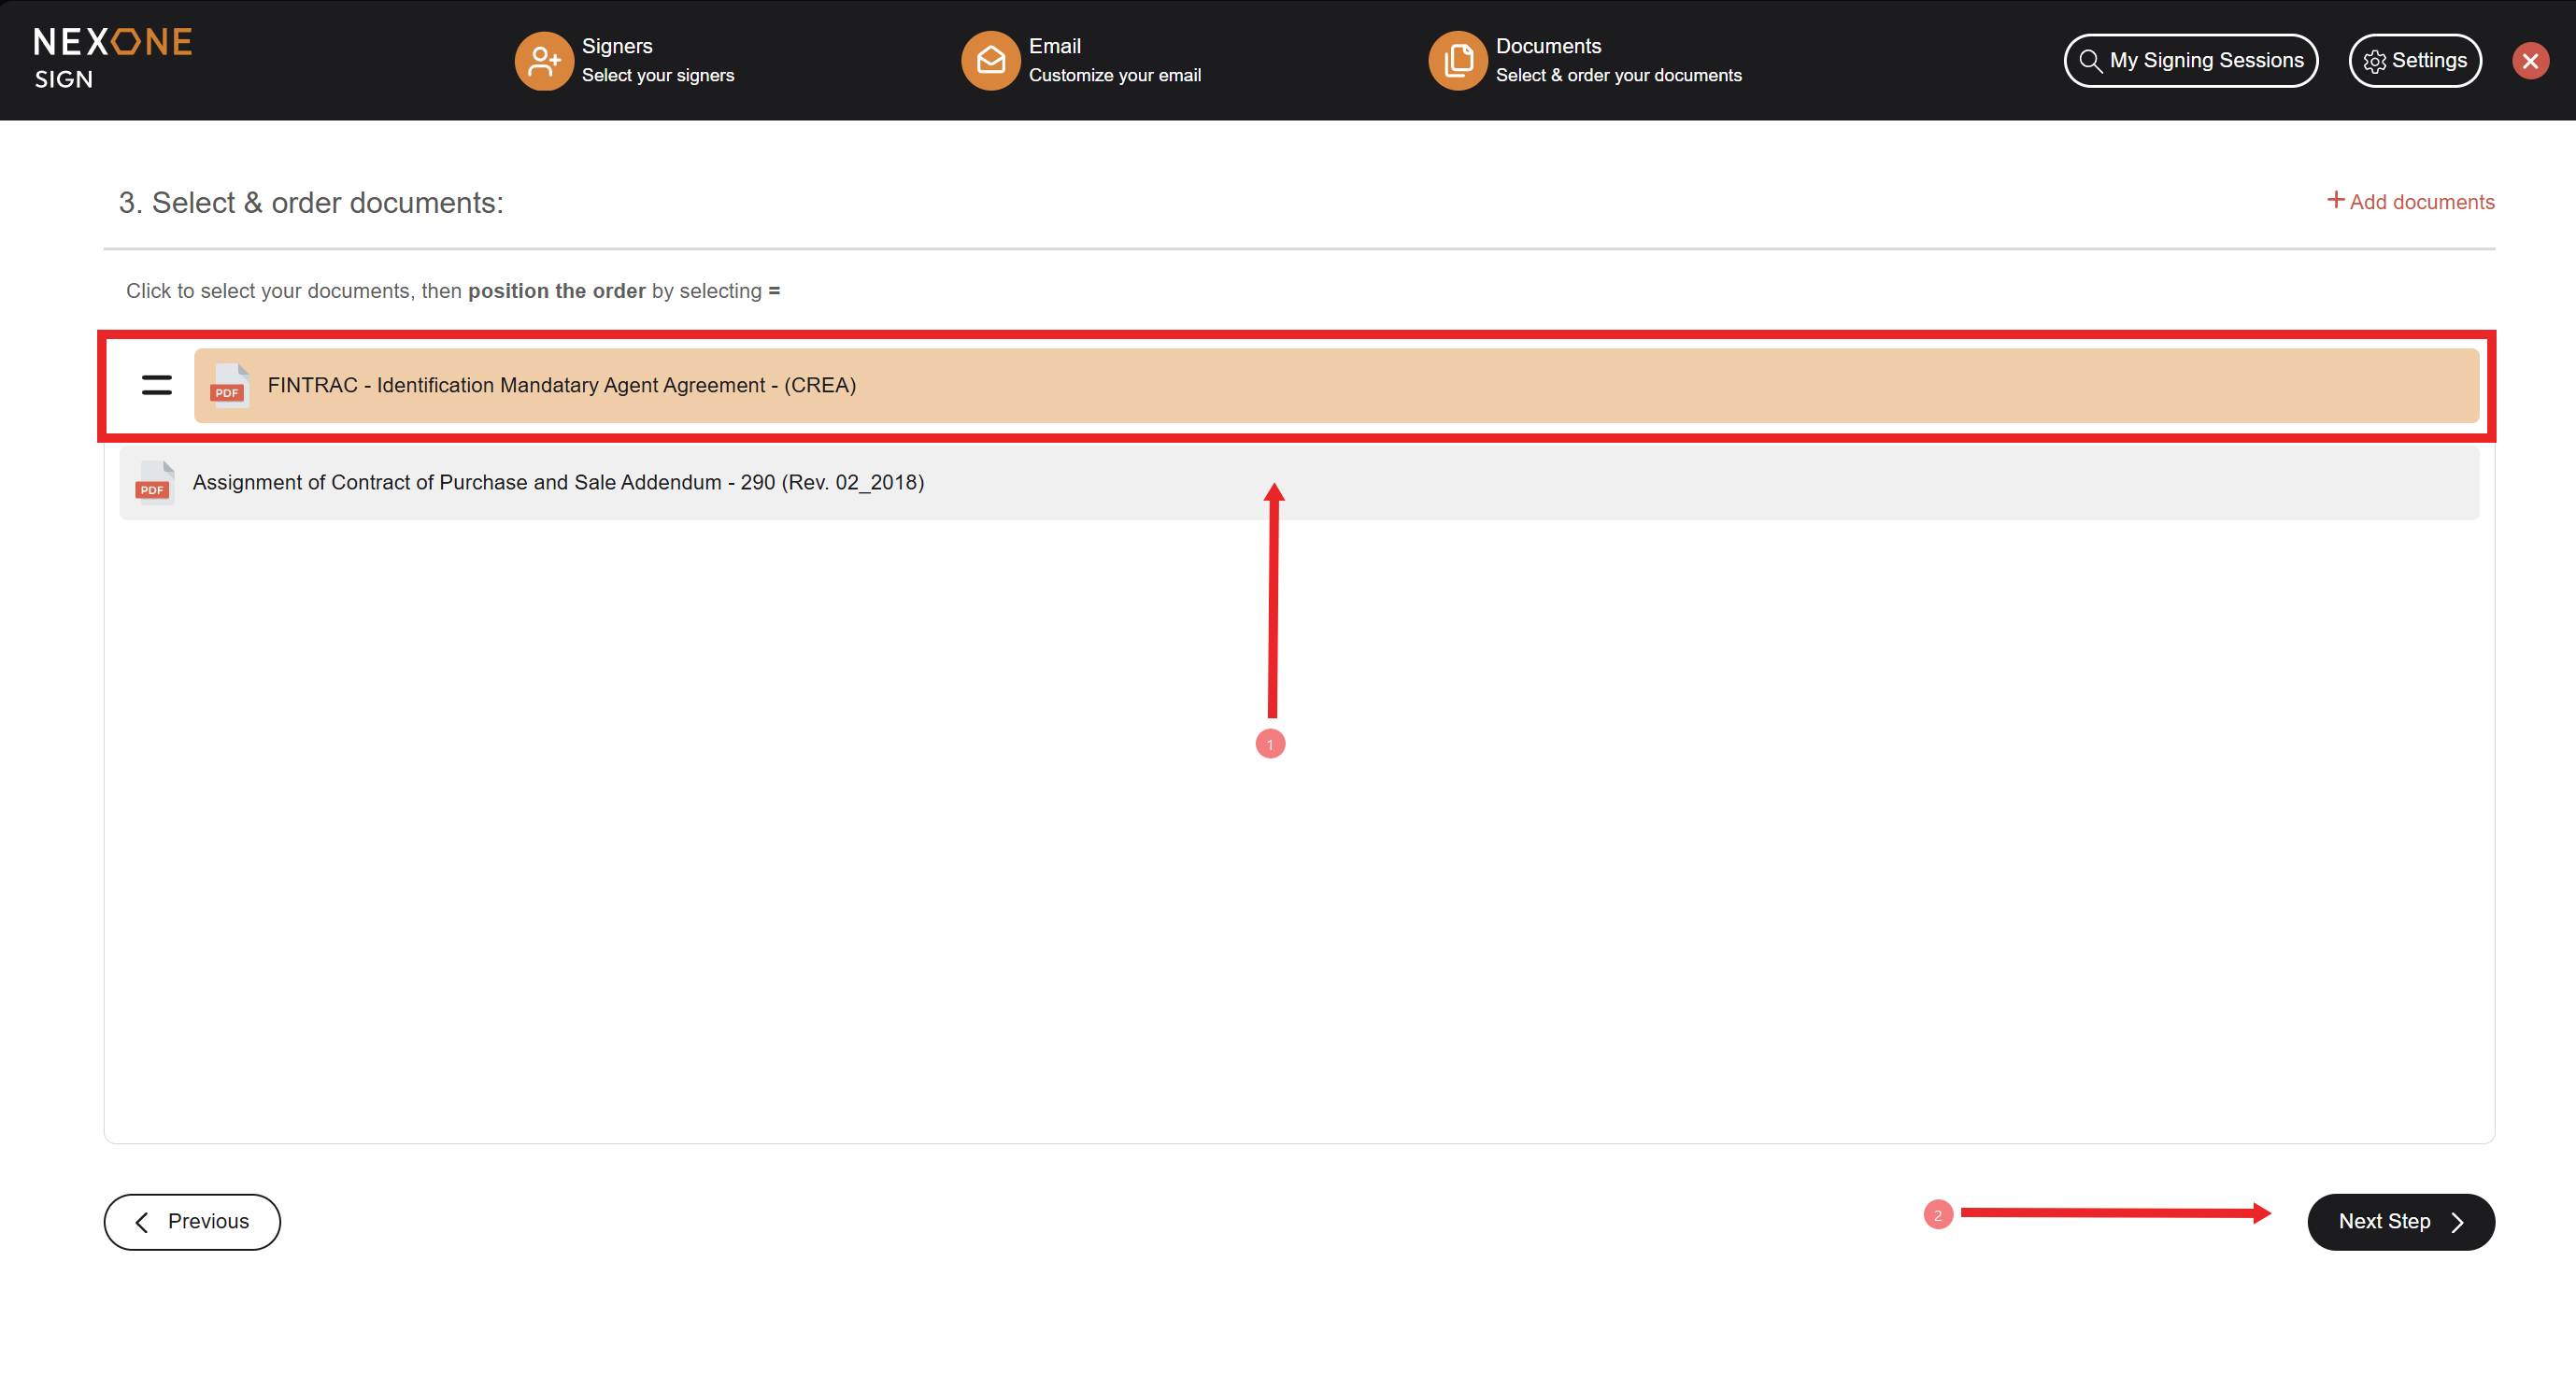Image resolution: width=2576 pixels, height=1389 pixels.
Task: Open the Settings button
Action: pos(2414,61)
